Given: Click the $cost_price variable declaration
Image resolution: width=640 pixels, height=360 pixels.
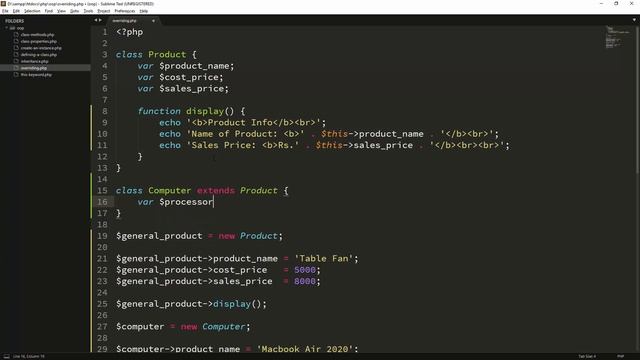Looking at the screenshot, I should click(x=191, y=77).
